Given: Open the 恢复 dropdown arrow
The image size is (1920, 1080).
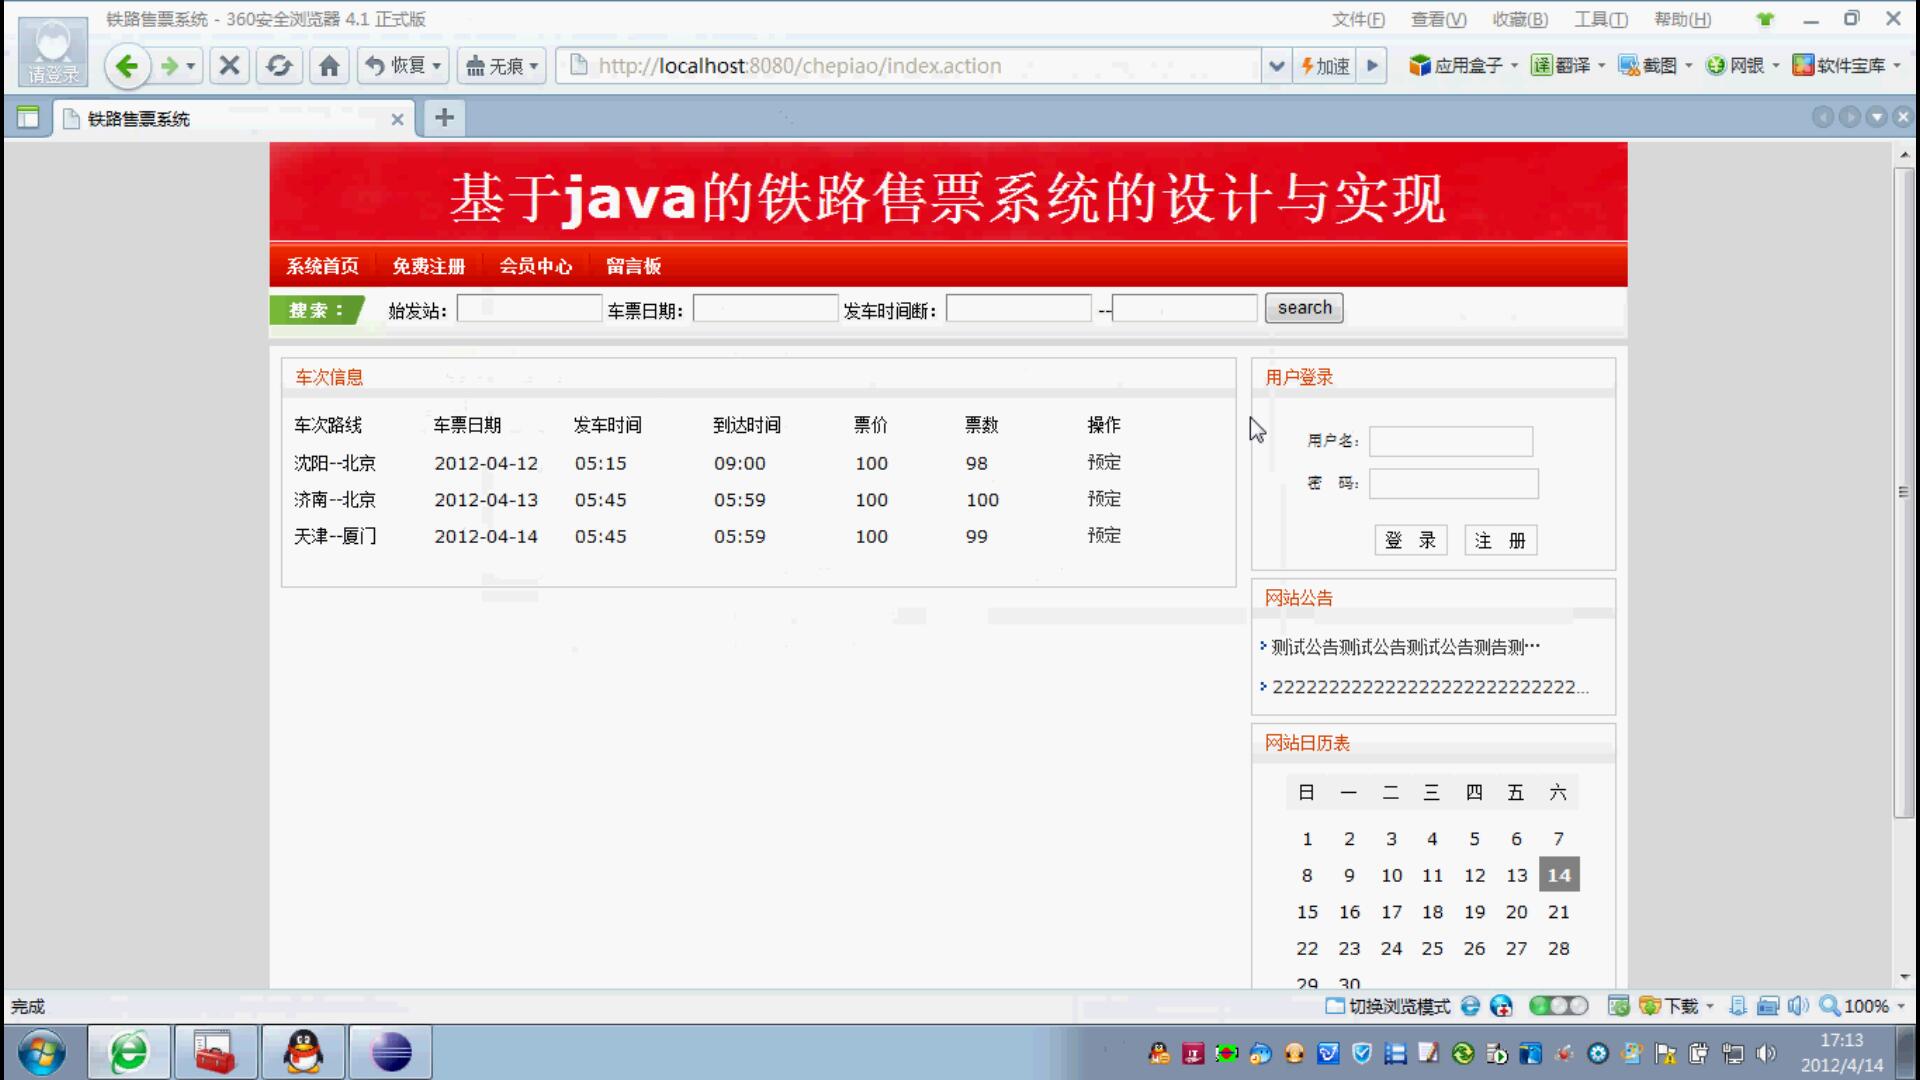Looking at the screenshot, I should [x=437, y=66].
